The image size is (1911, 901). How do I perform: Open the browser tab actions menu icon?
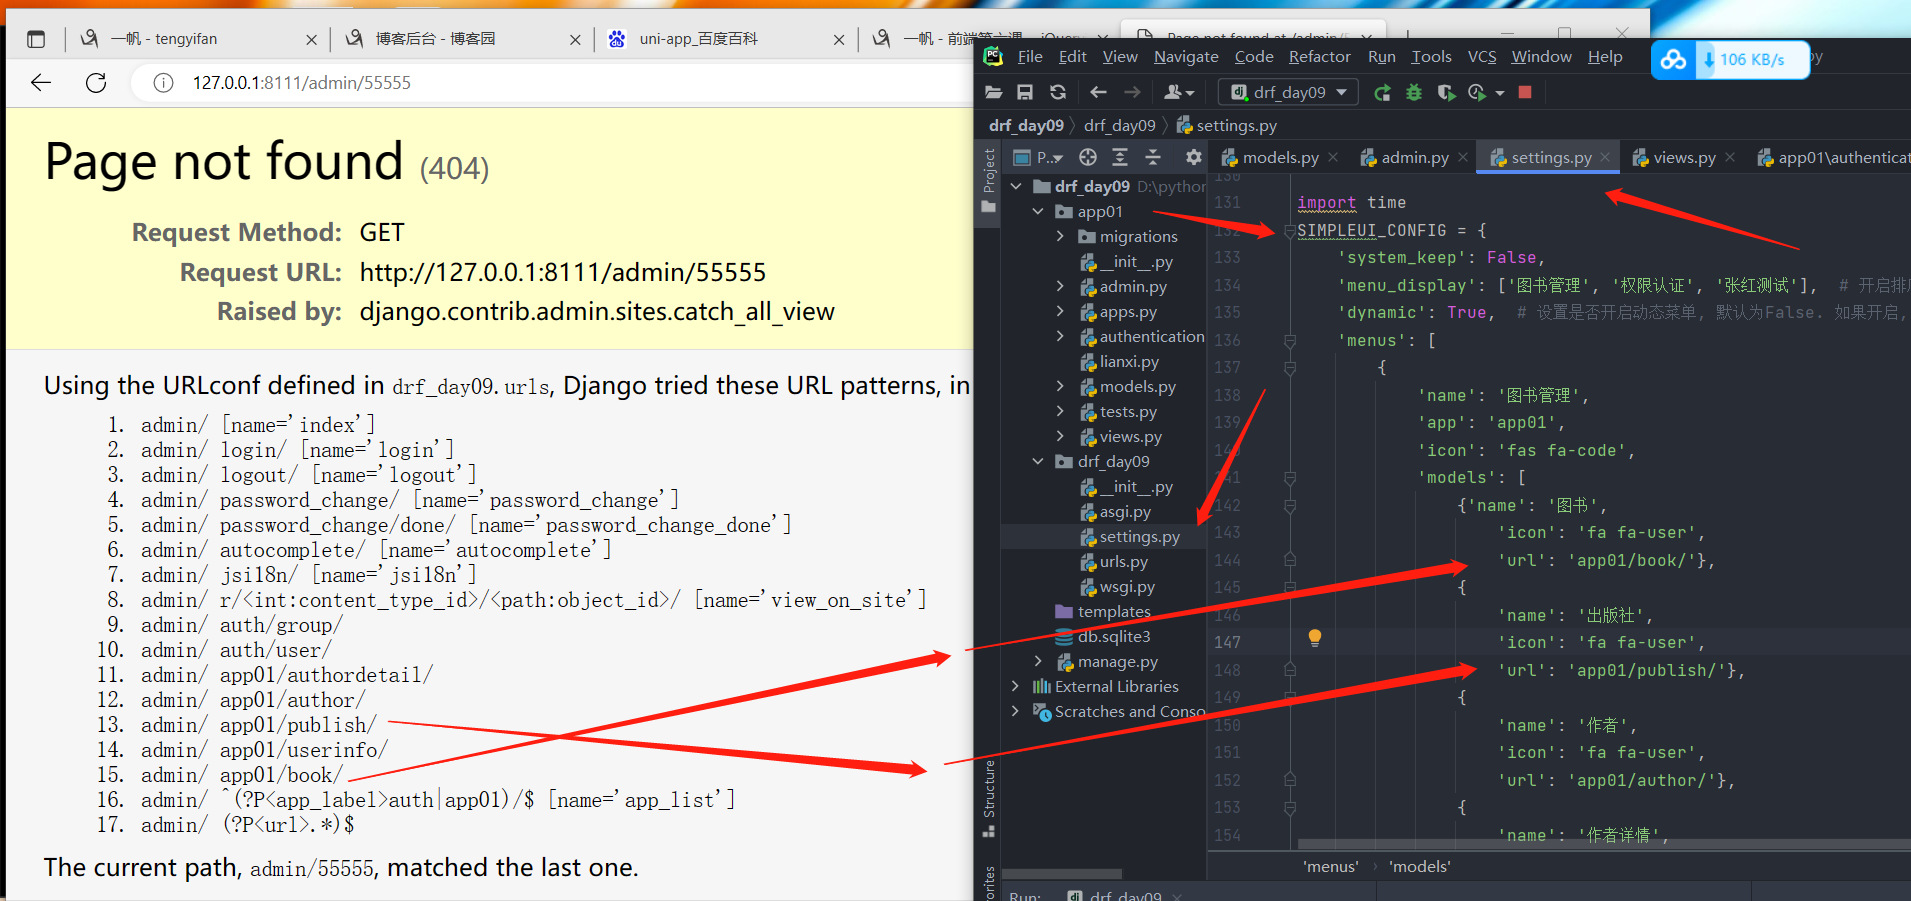pos(36,39)
